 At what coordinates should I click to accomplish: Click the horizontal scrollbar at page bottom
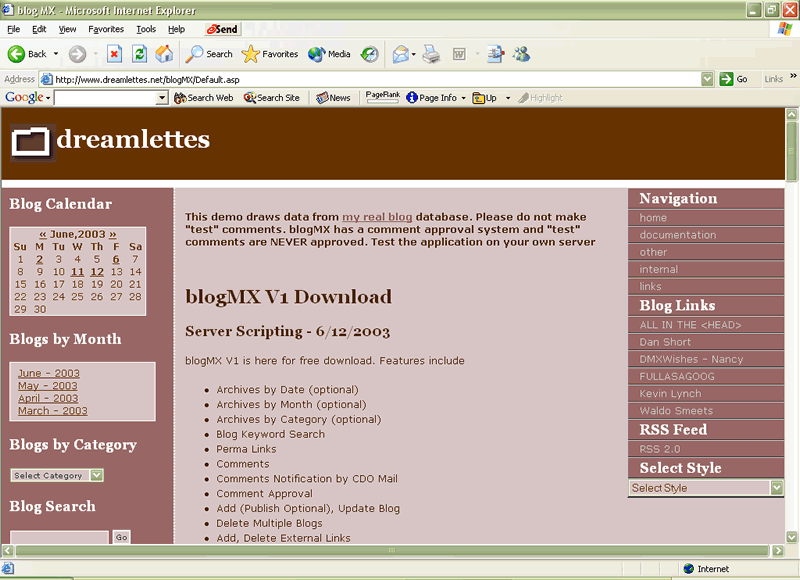(x=390, y=551)
